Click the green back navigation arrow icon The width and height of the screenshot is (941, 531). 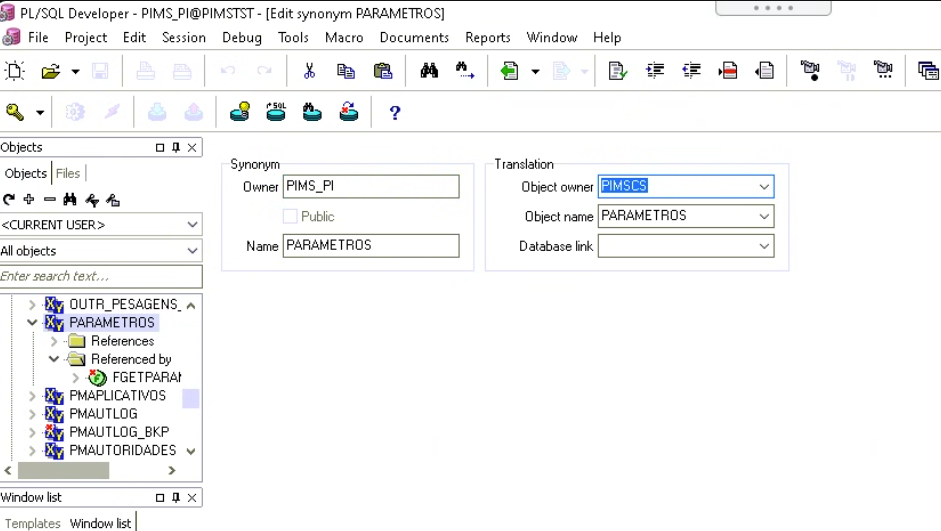tap(510, 71)
